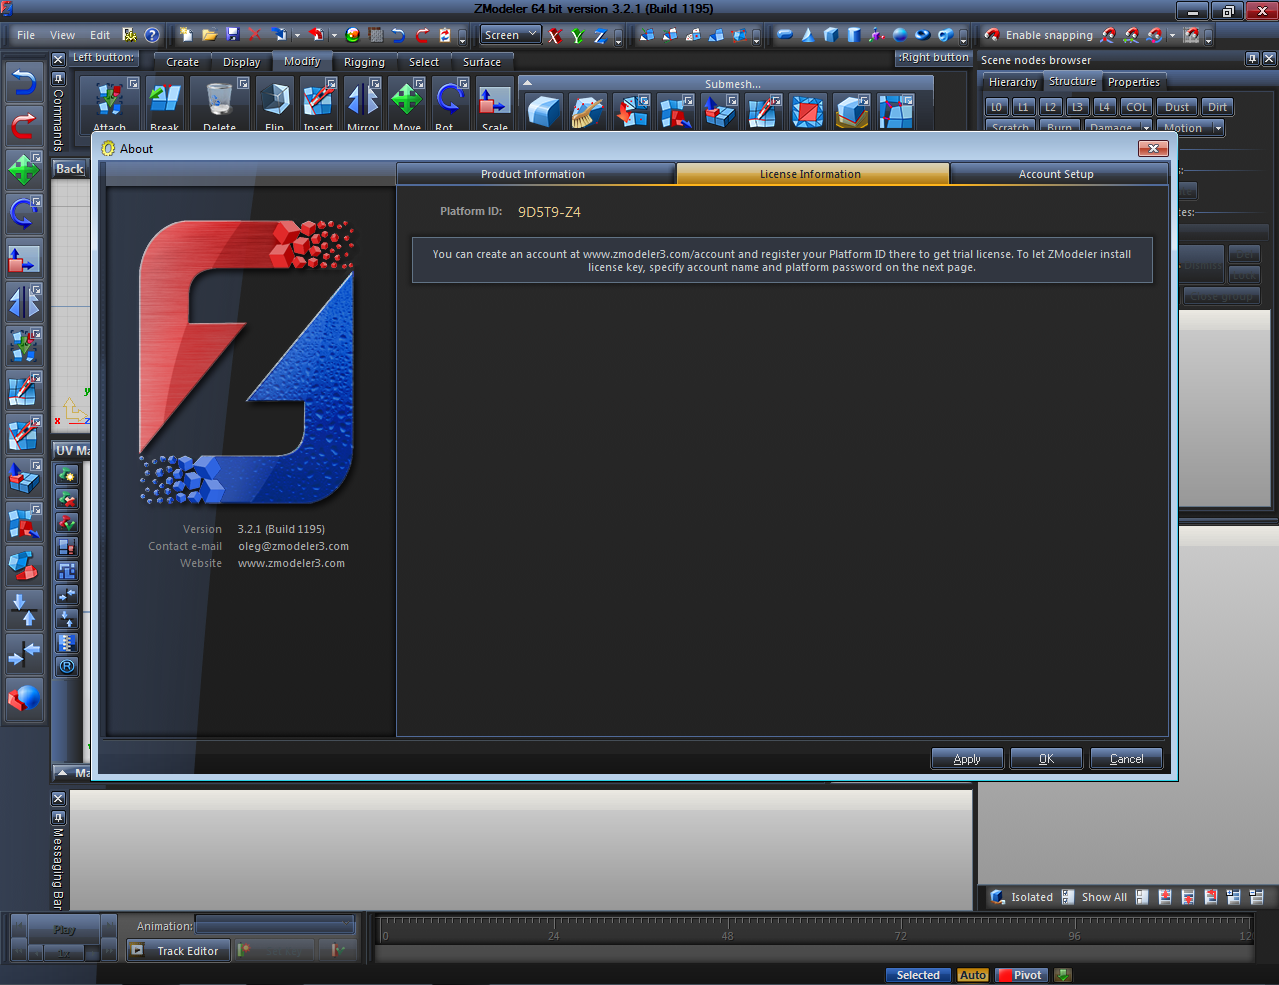Toggle the L0 detail level button
This screenshot has height=985, width=1279.
[x=996, y=107]
